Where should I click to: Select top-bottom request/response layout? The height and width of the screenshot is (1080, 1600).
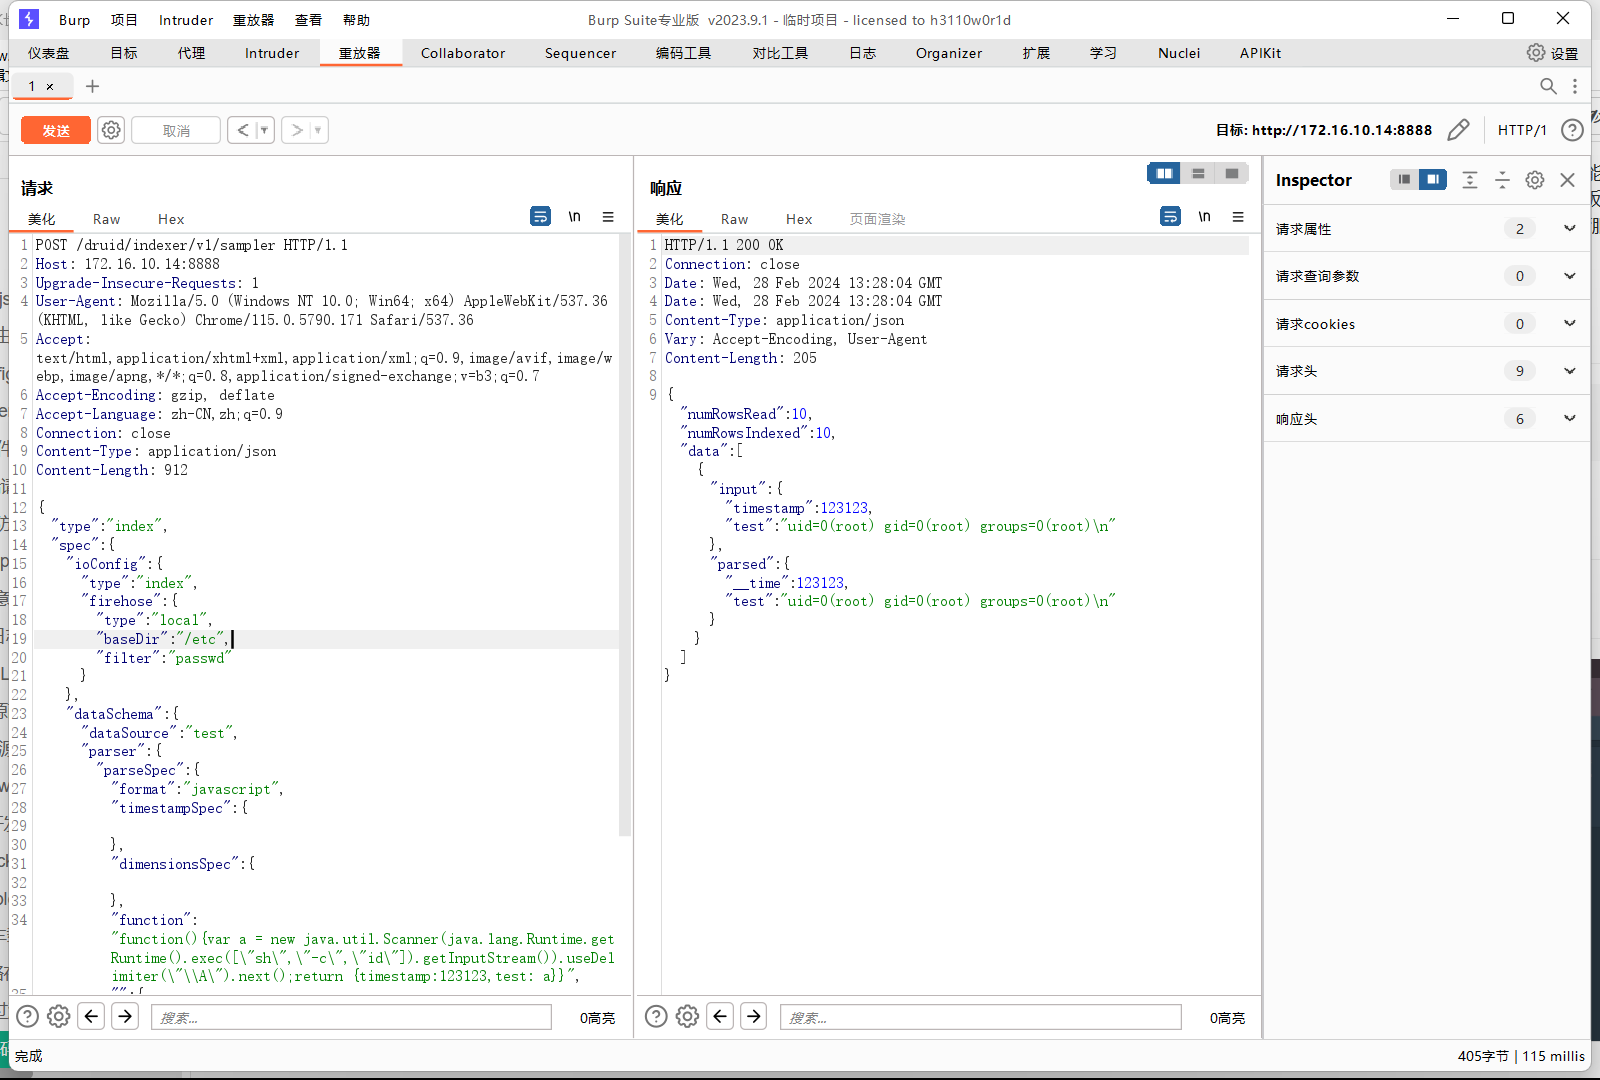(x=1198, y=173)
